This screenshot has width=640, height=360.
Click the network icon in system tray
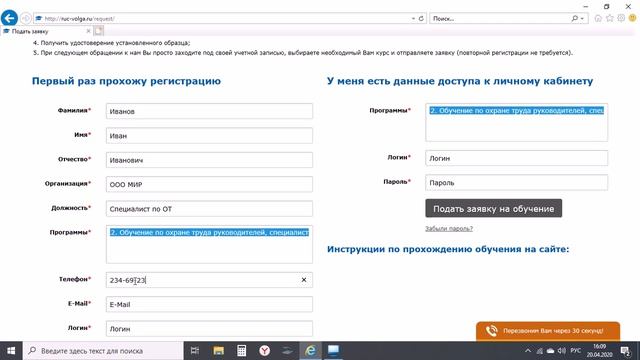pos(540,351)
